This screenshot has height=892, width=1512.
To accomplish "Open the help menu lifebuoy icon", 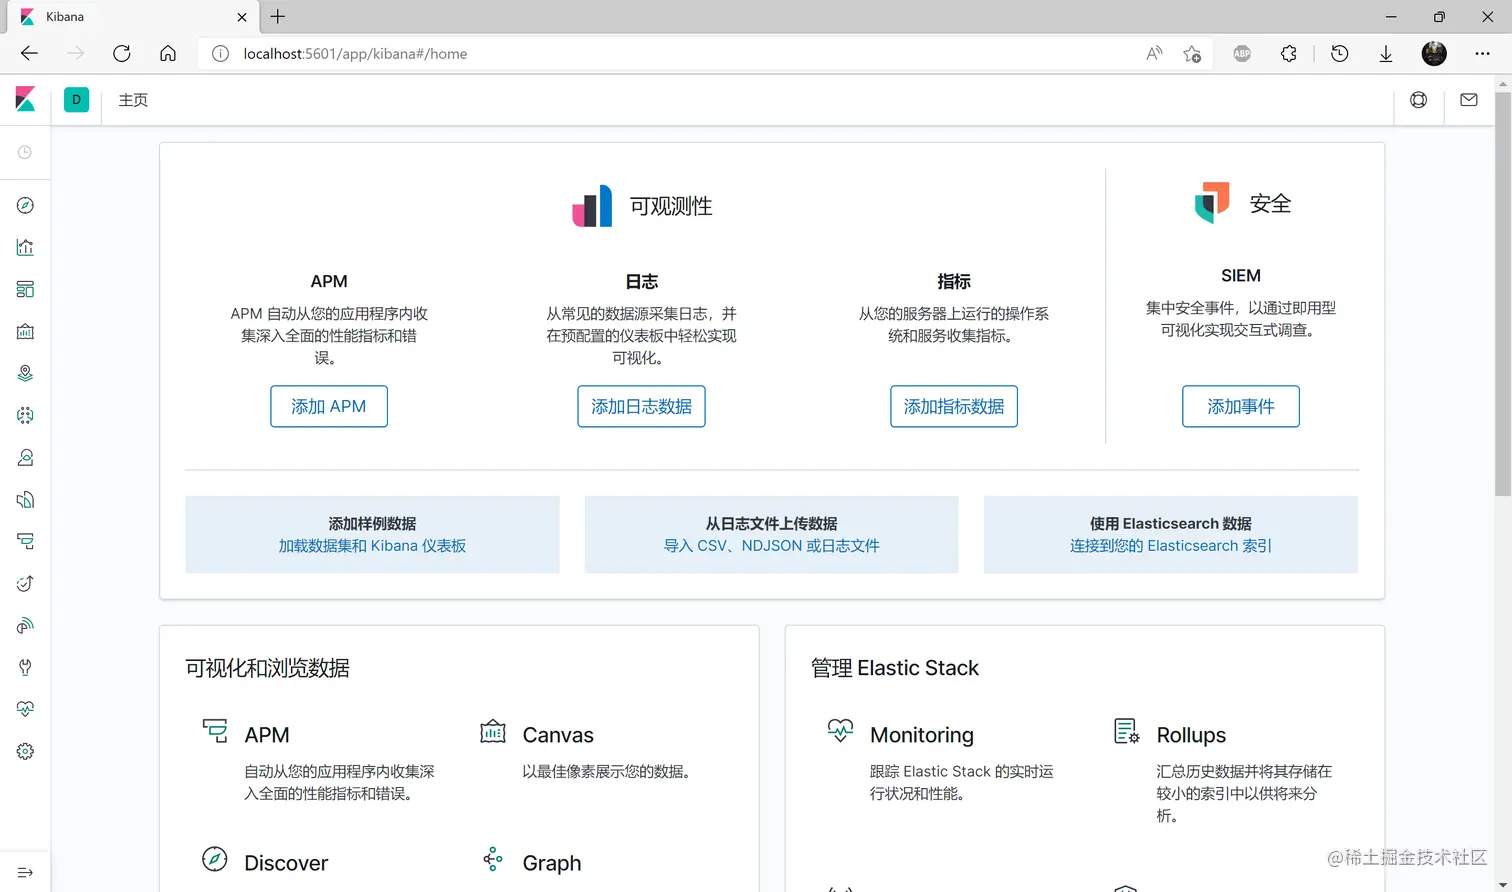I will pyautogui.click(x=1418, y=100).
